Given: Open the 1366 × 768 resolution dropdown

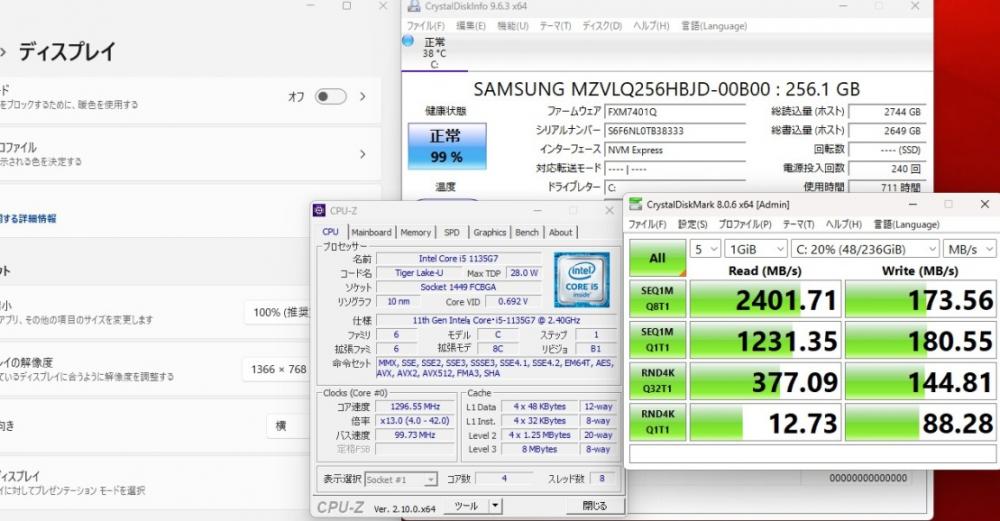Looking at the screenshot, I should pos(277,369).
